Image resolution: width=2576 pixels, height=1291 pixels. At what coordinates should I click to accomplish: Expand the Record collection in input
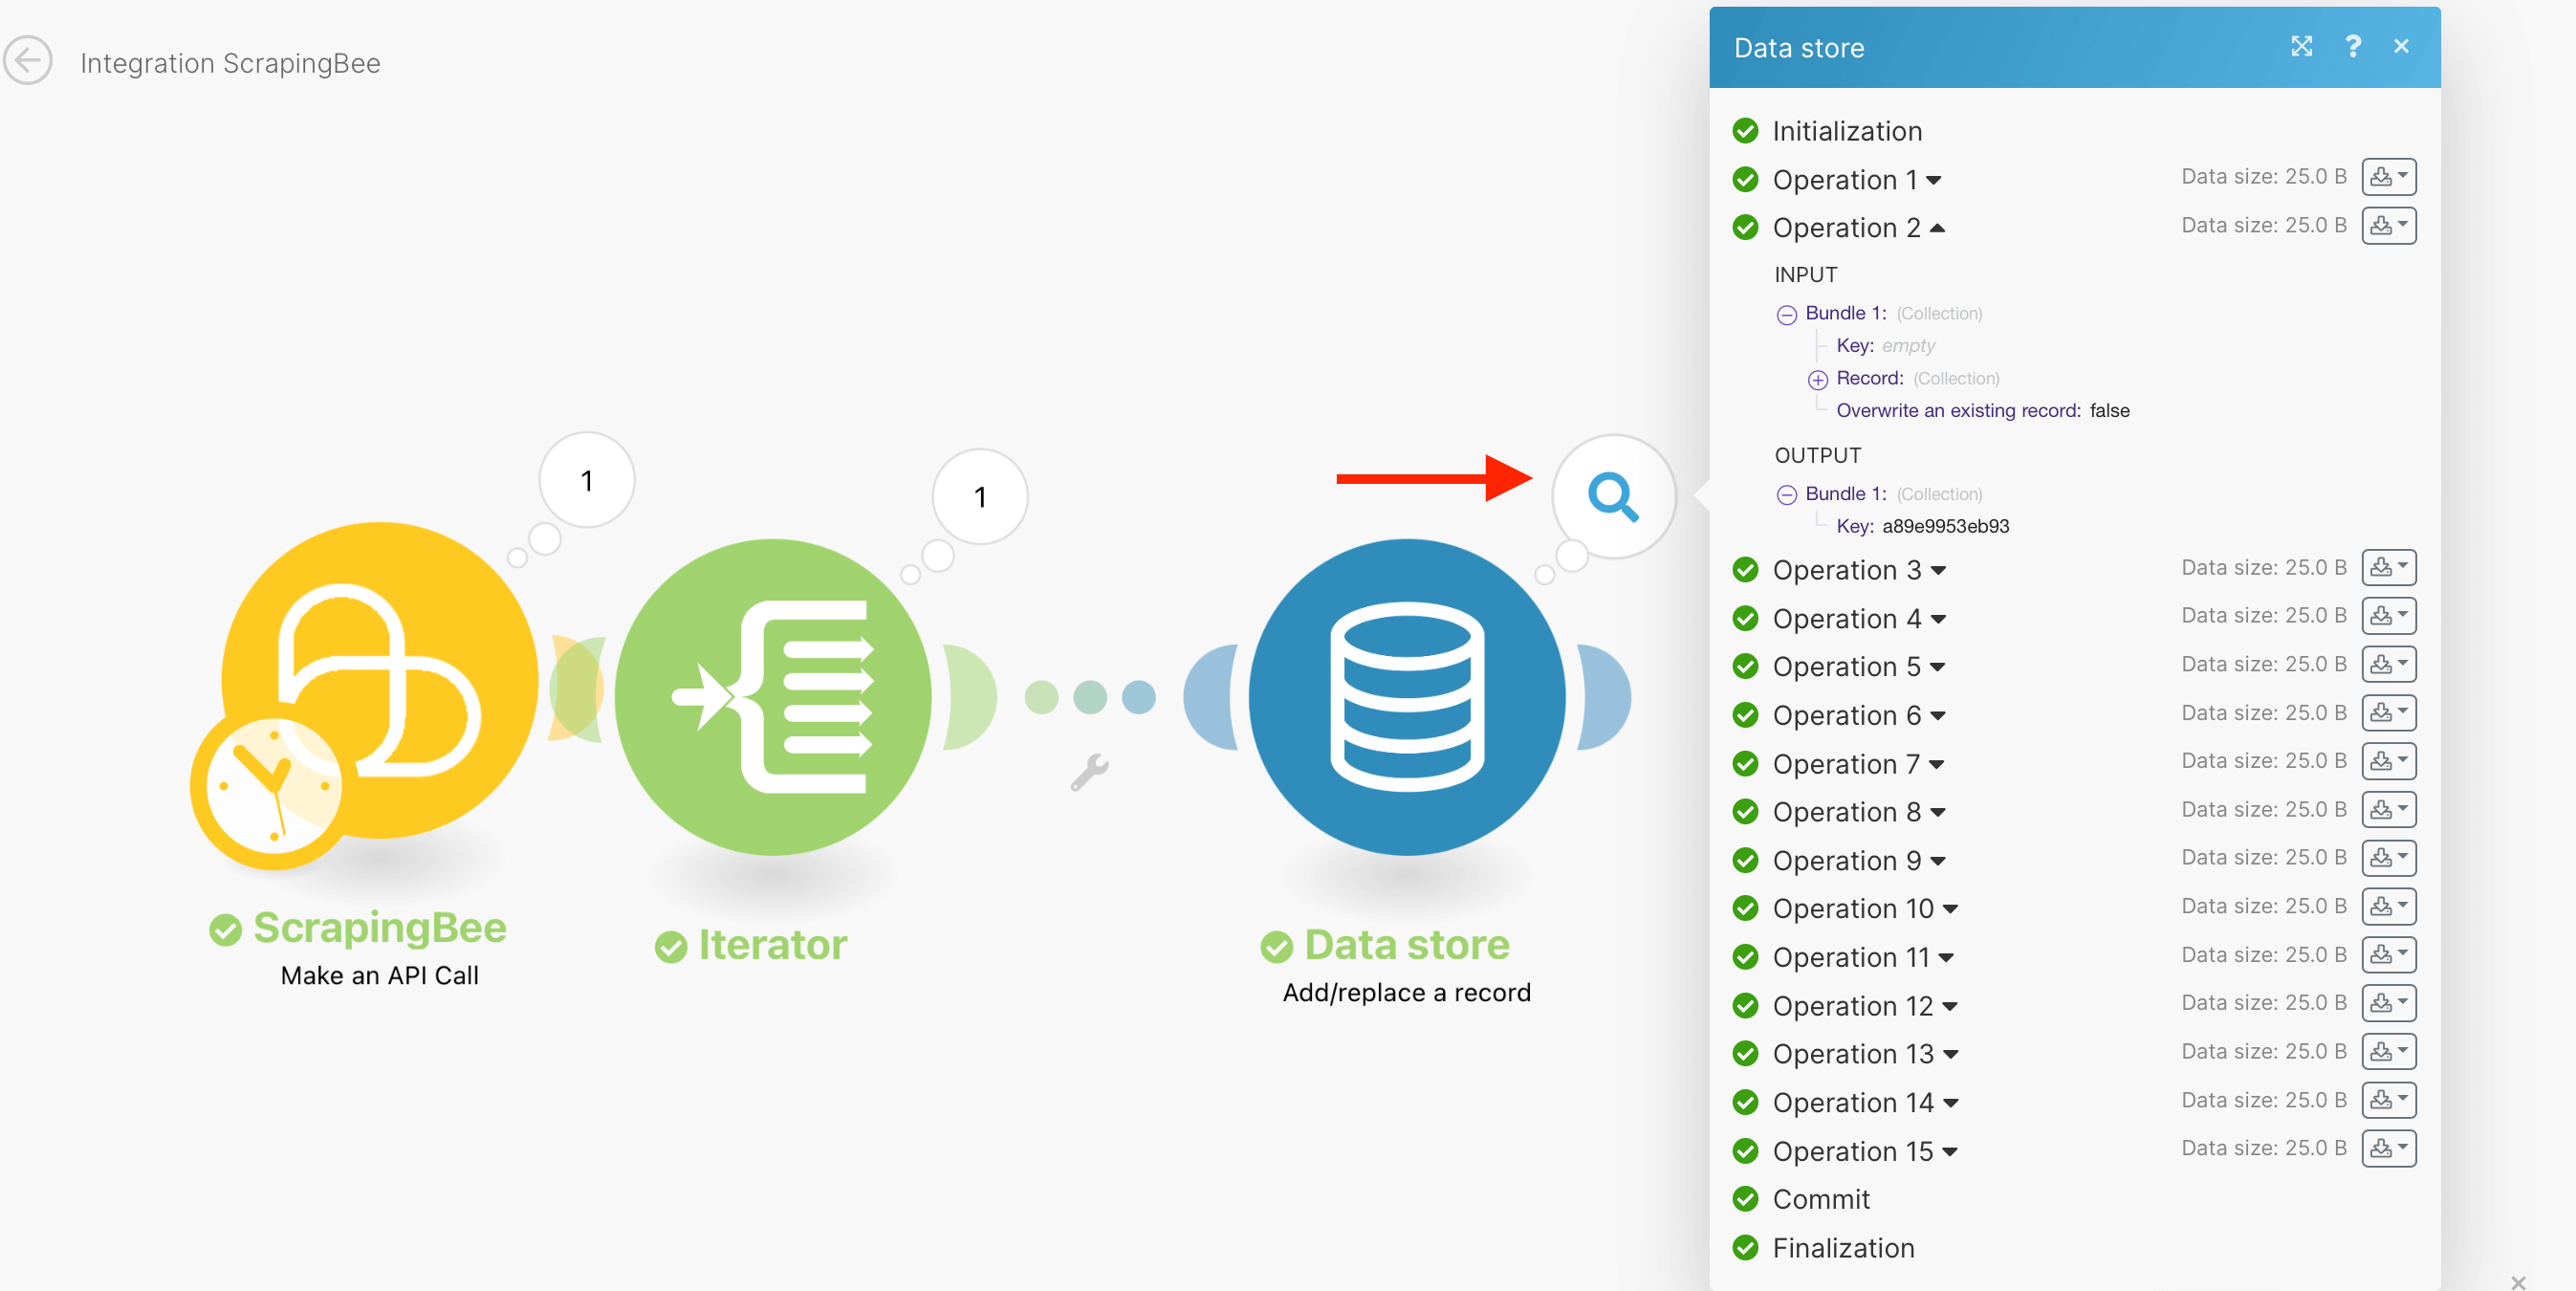1817,379
